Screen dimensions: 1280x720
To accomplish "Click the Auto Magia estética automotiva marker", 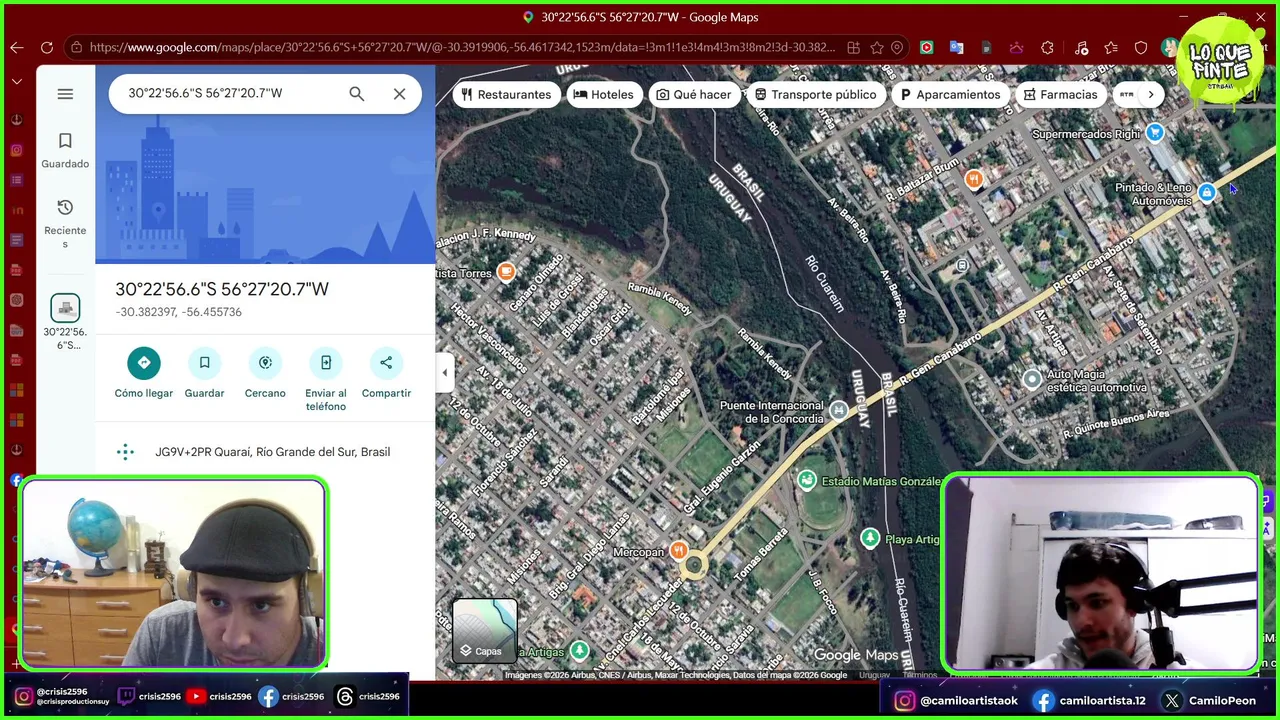I will coord(1032,379).
